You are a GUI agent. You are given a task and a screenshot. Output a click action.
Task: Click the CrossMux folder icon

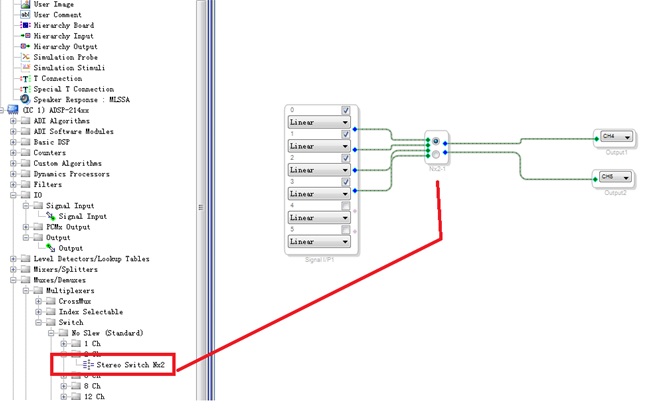(51, 301)
